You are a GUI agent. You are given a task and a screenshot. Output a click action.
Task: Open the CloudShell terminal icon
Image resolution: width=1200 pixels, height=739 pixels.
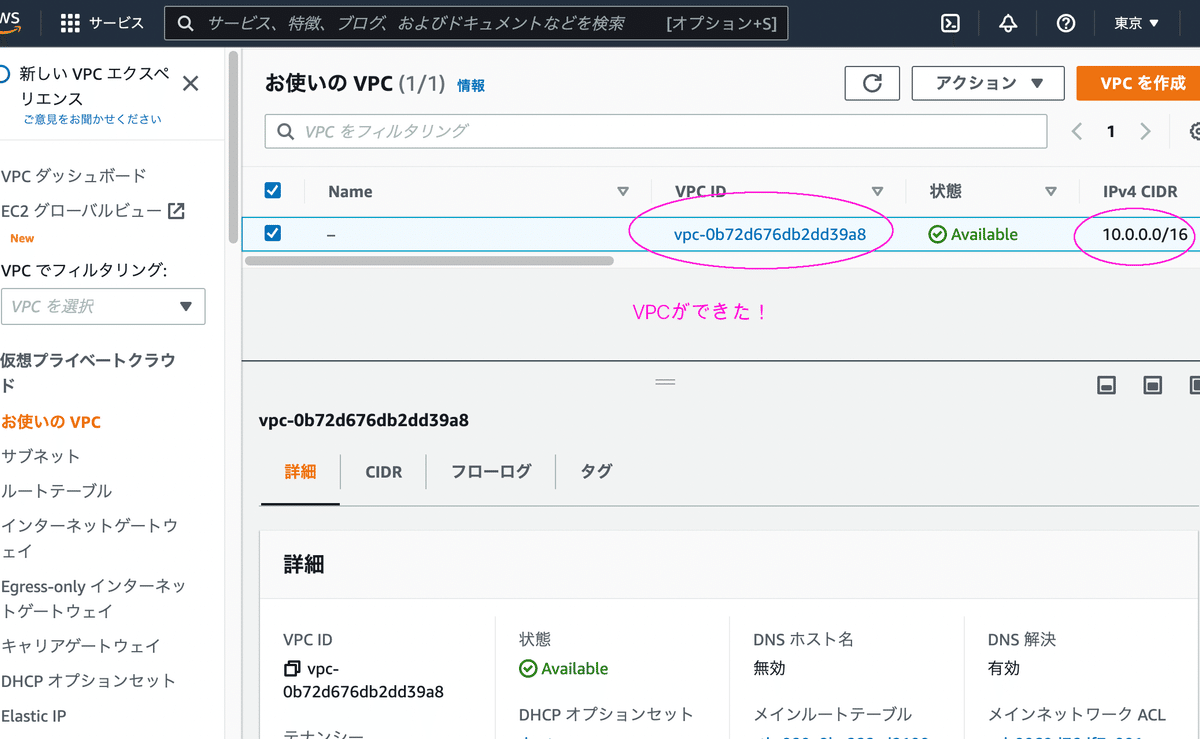pyautogui.click(x=951, y=23)
